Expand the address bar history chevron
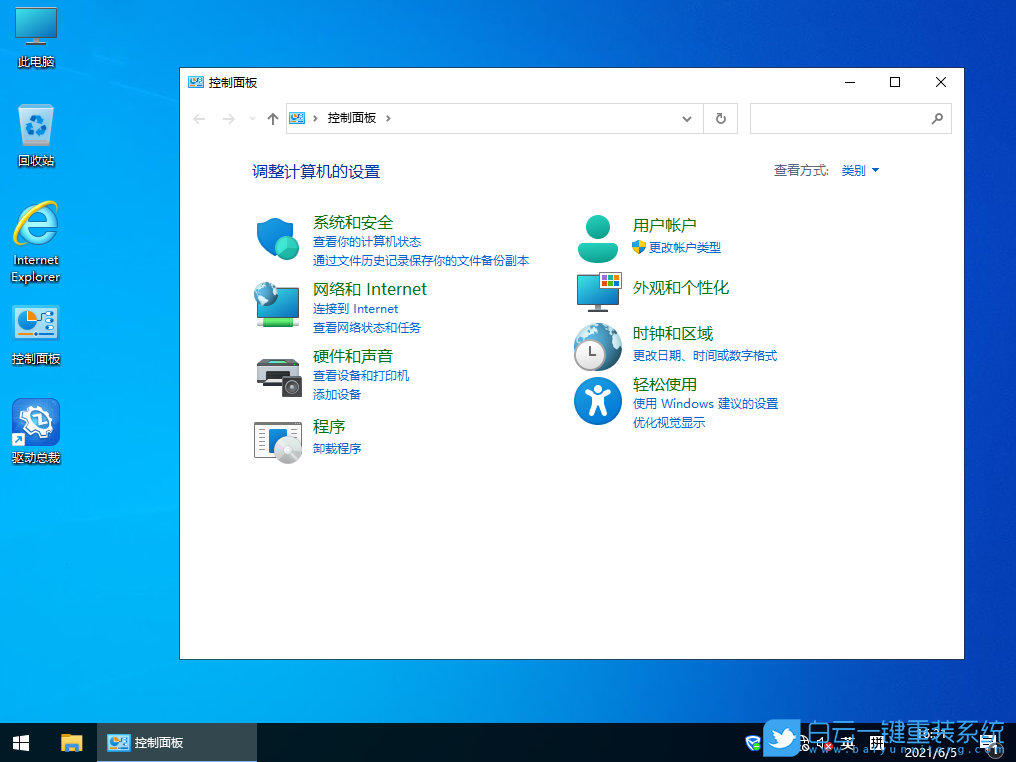 click(687, 118)
